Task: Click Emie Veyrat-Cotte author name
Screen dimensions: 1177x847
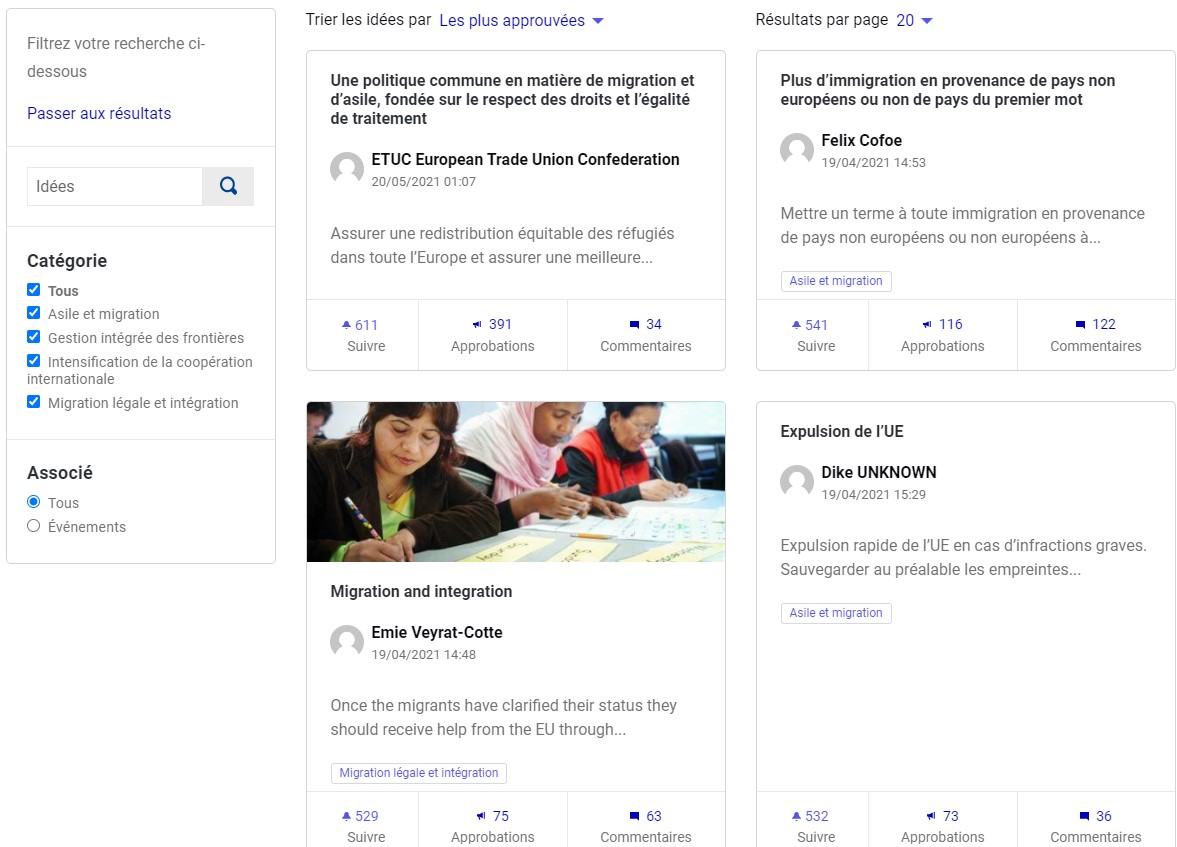Action: pos(437,632)
